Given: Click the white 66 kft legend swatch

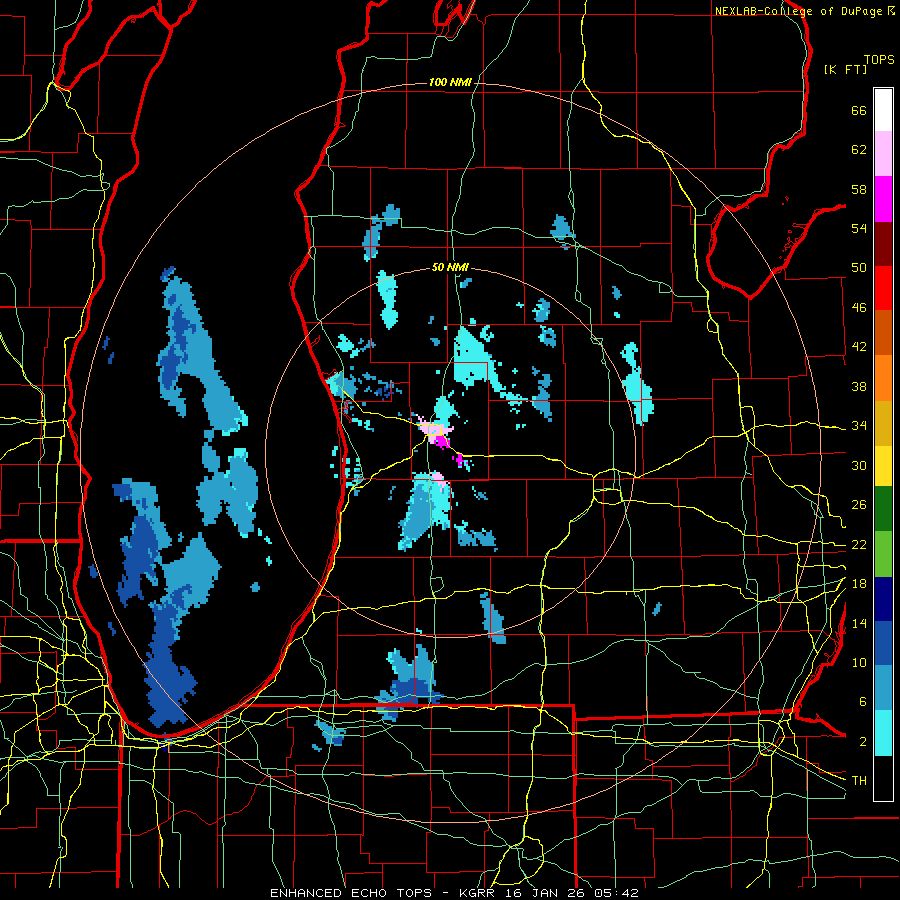Looking at the screenshot, I should 883,110.
